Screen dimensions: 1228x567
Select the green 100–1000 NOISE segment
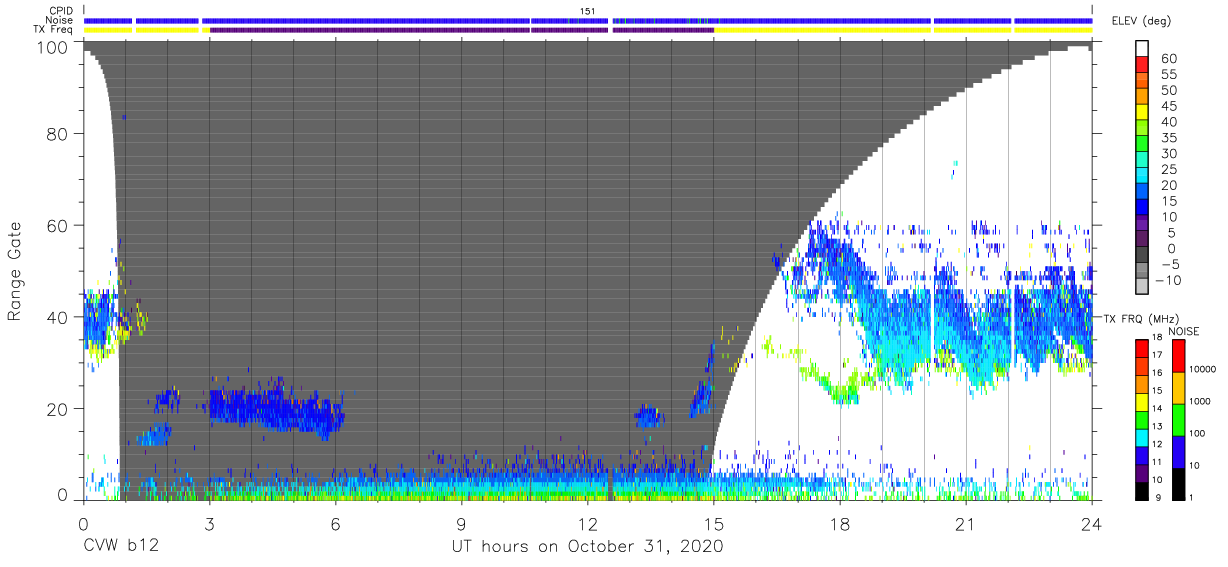tap(1180, 419)
